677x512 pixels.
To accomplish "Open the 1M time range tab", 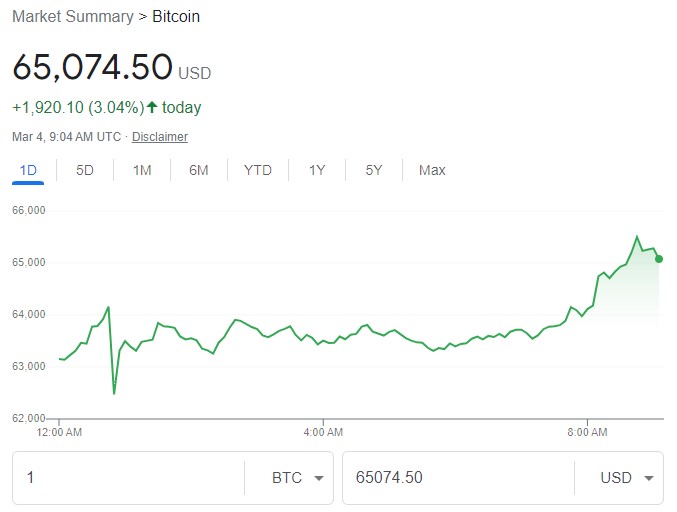I will click(142, 170).
